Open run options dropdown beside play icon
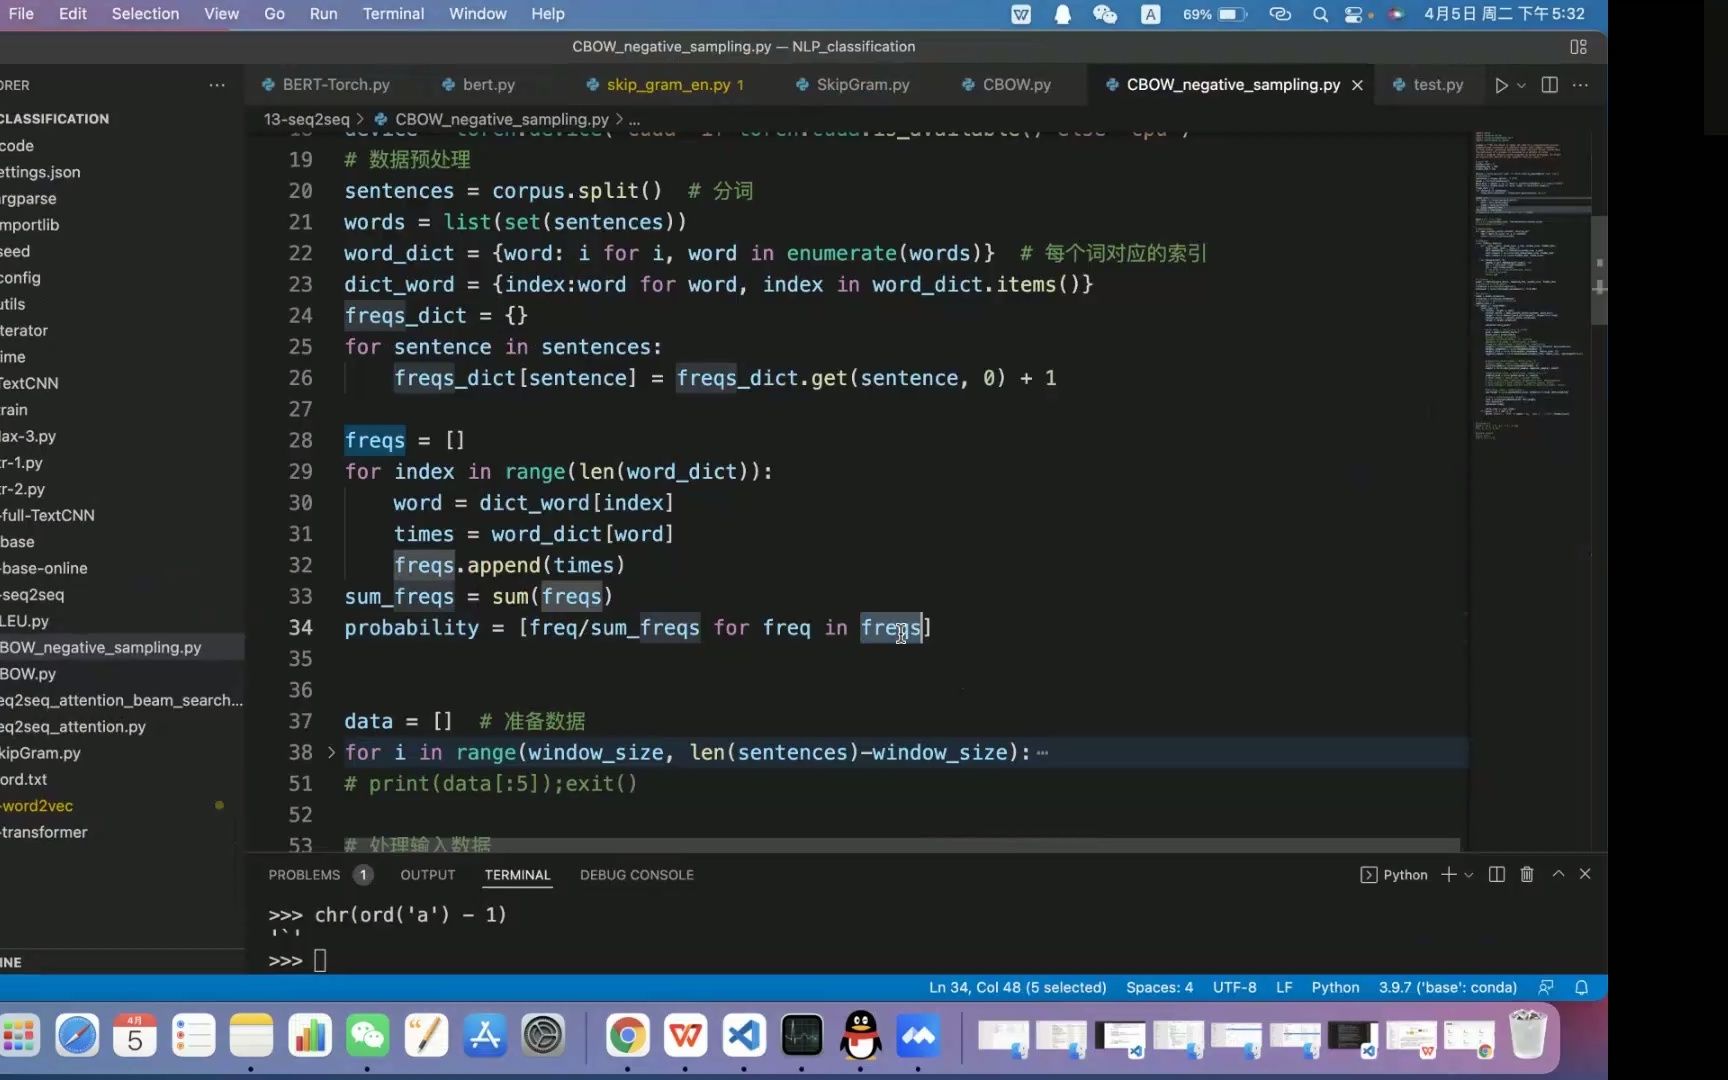 [1521, 85]
